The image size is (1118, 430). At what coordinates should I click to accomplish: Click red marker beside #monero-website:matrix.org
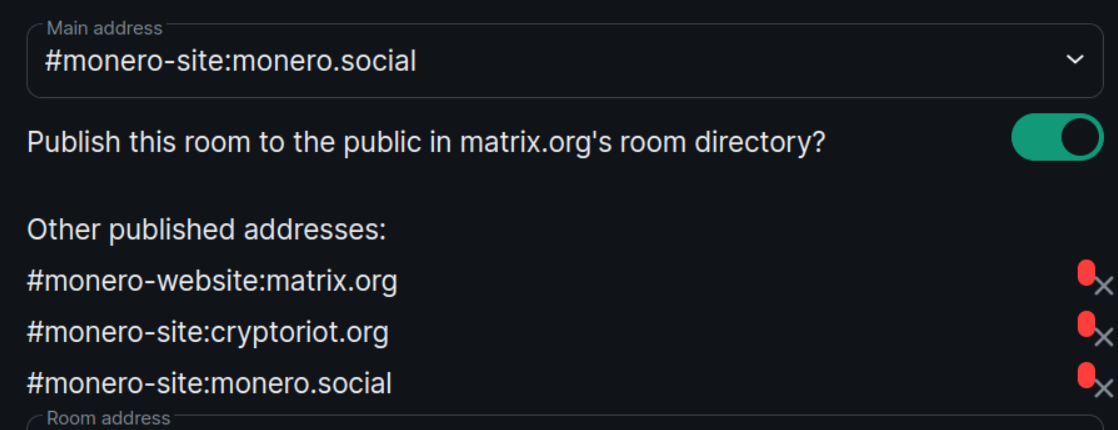point(1085,273)
